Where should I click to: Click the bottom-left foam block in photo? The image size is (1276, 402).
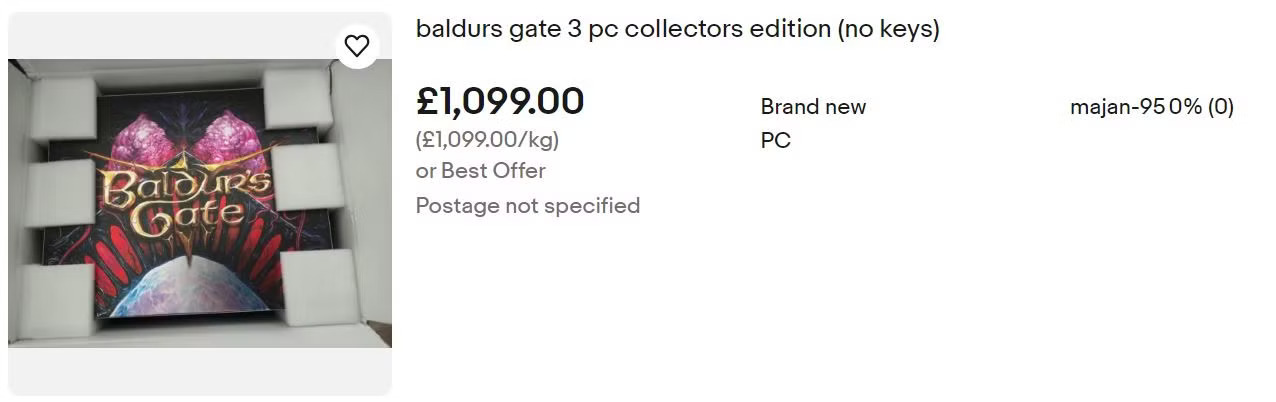click(58, 298)
